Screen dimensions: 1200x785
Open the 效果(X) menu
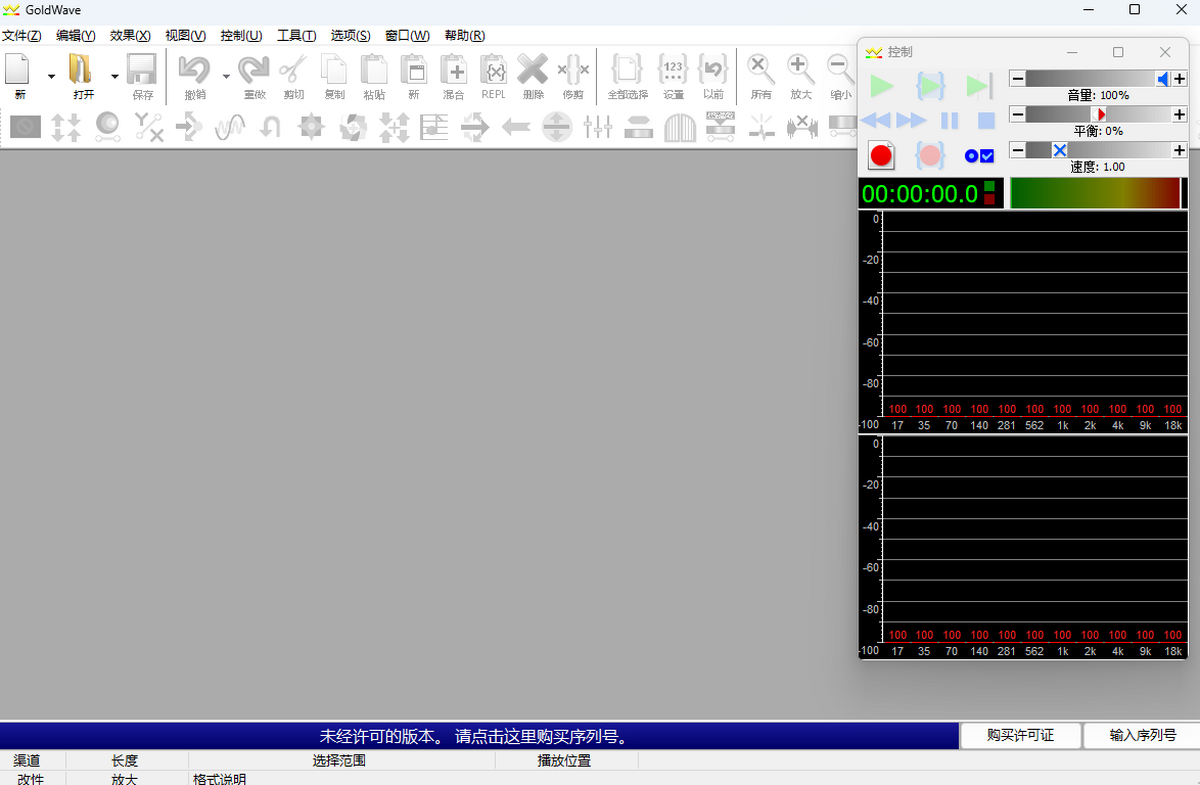point(130,35)
